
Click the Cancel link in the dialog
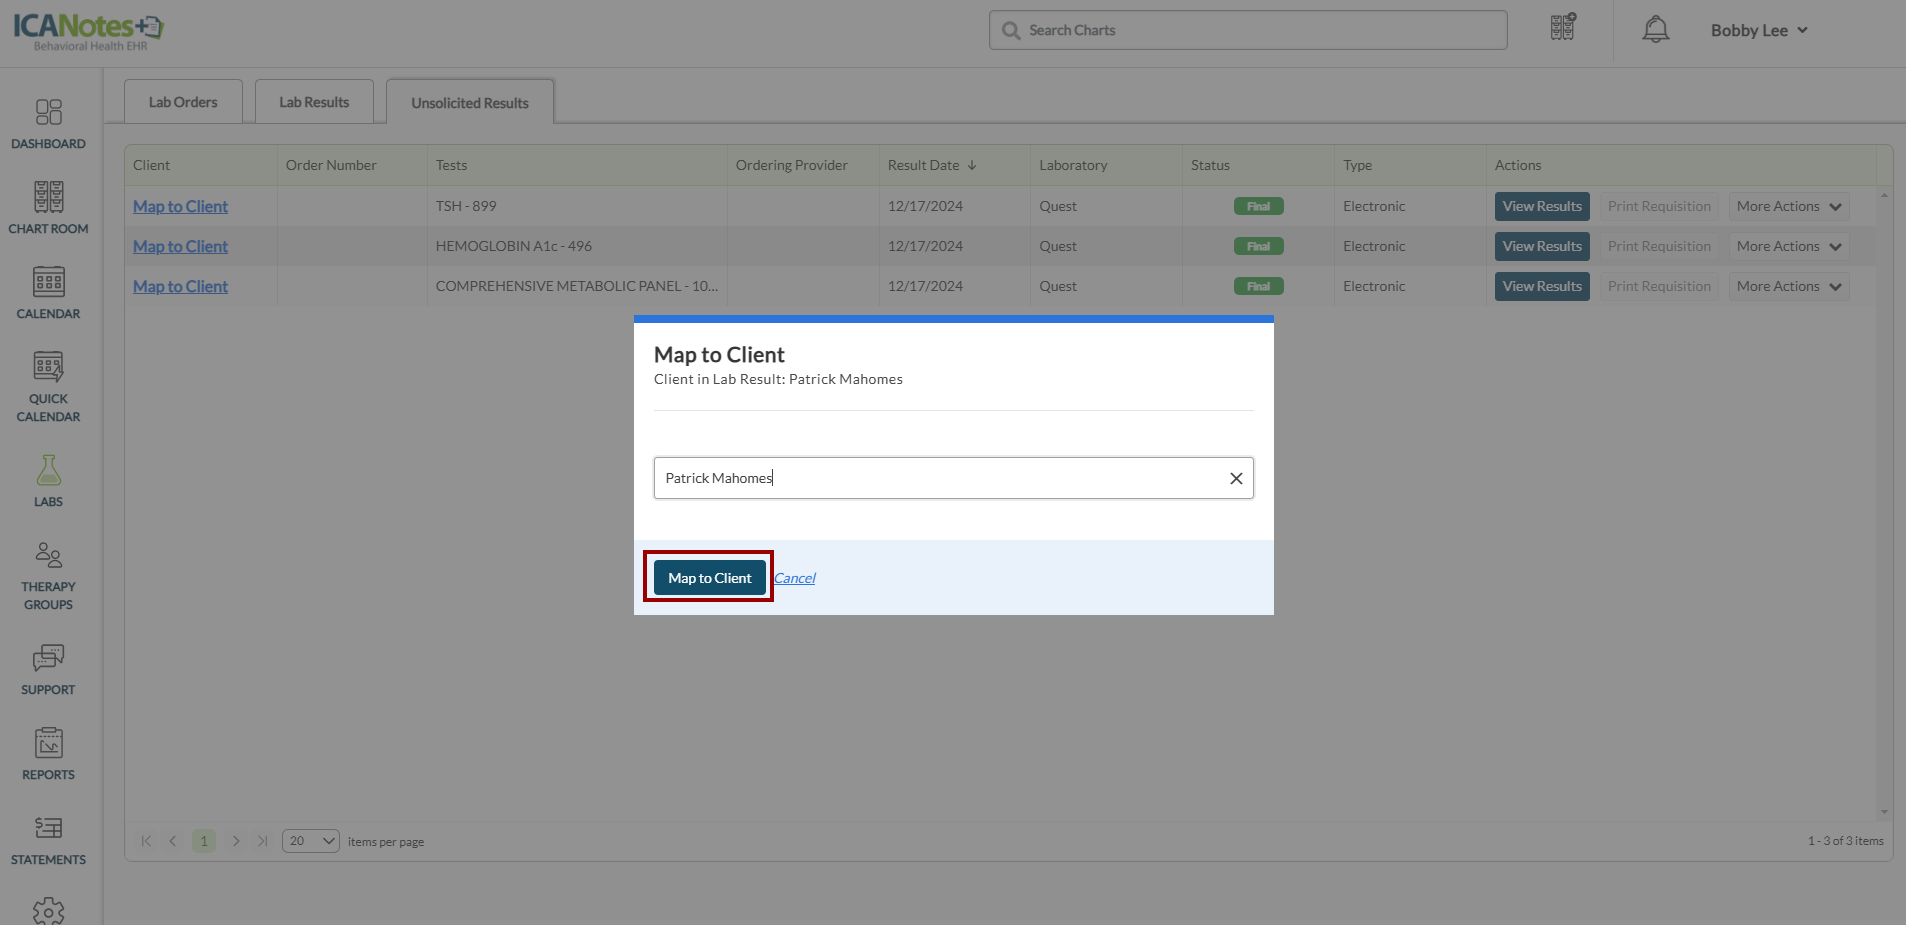(x=795, y=578)
